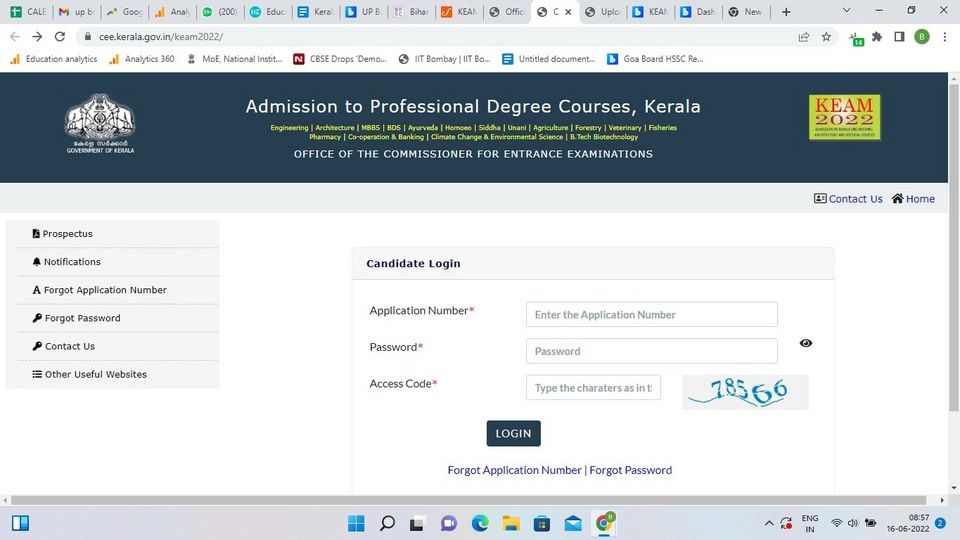Open the Forgot Password link below login

click(630, 470)
